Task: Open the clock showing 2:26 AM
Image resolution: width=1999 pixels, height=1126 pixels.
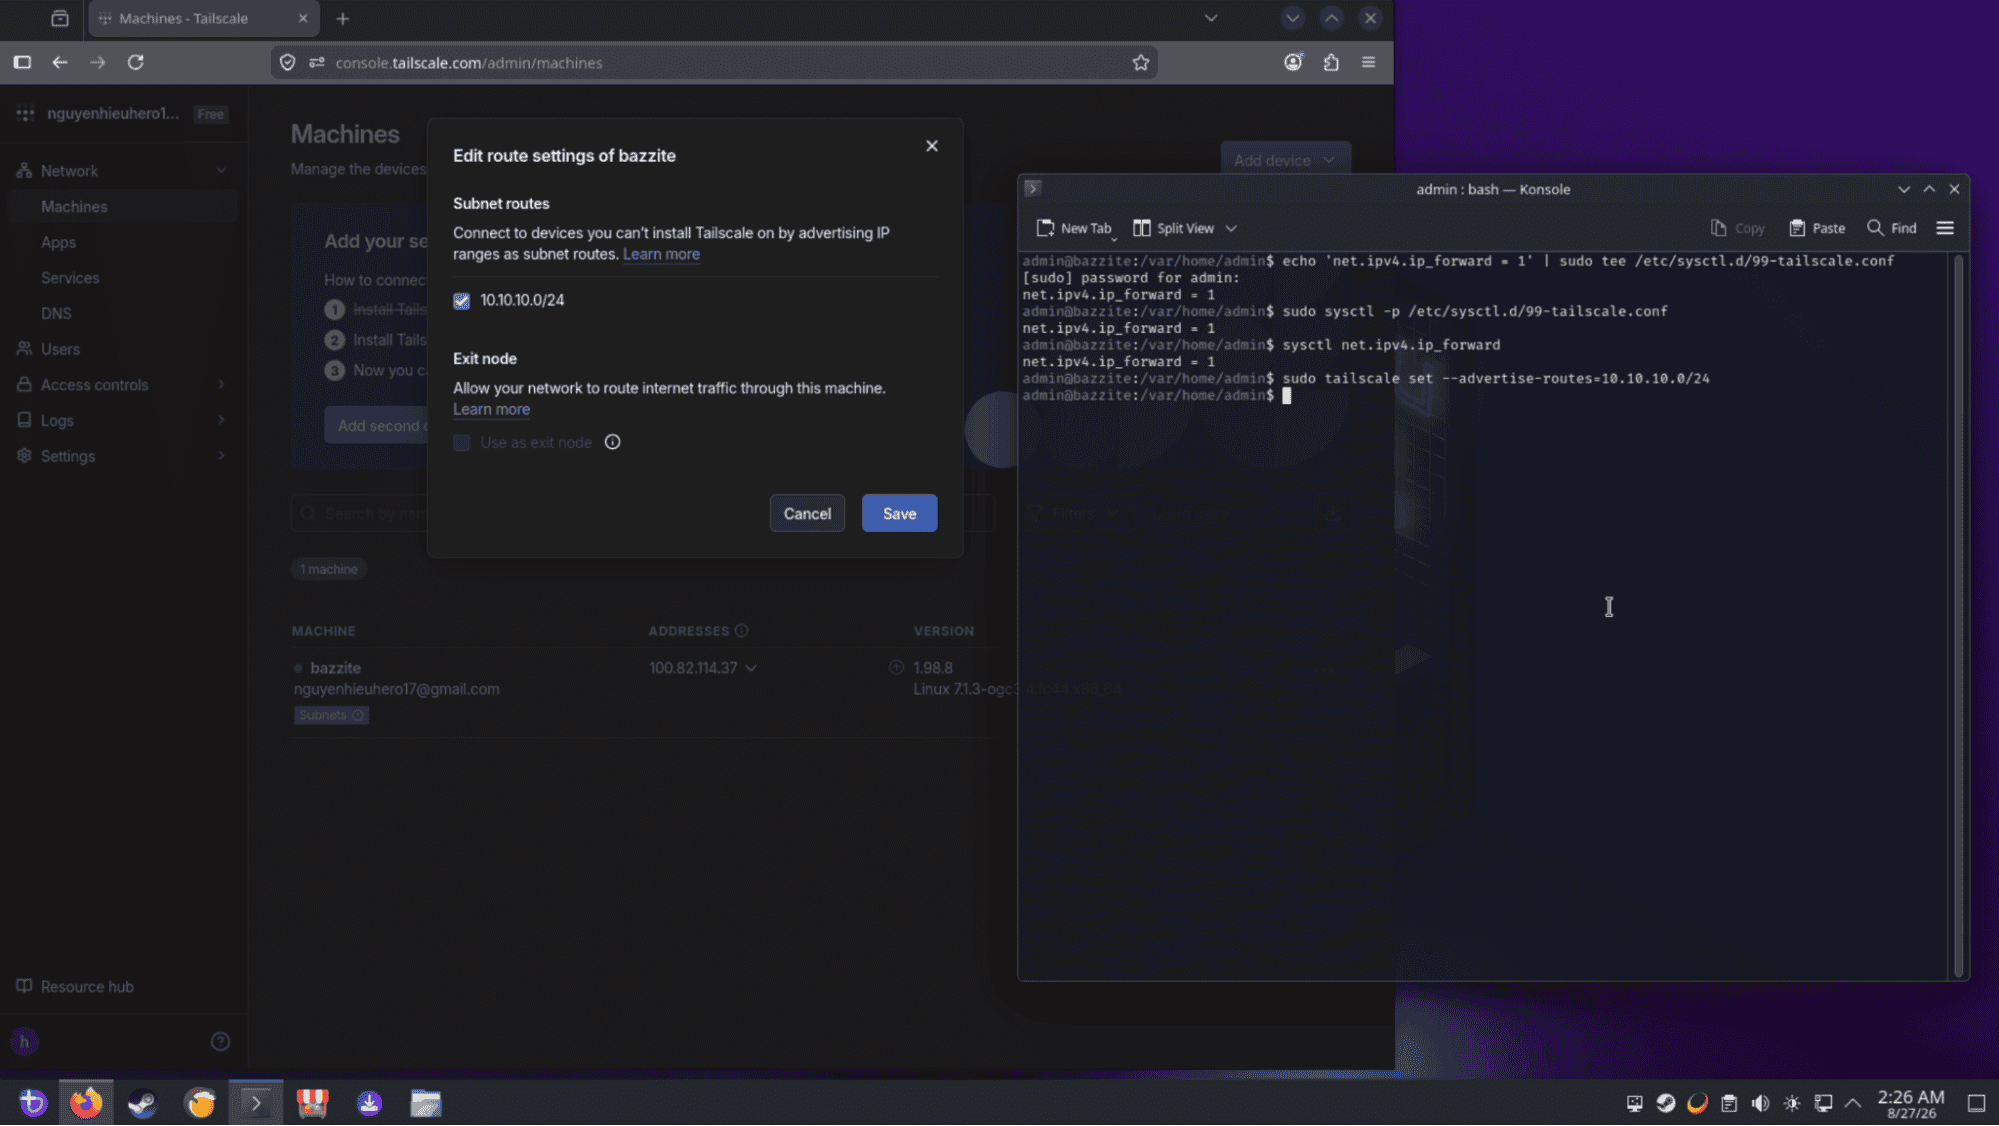Action: pyautogui.click(x=1911, y=1103)
